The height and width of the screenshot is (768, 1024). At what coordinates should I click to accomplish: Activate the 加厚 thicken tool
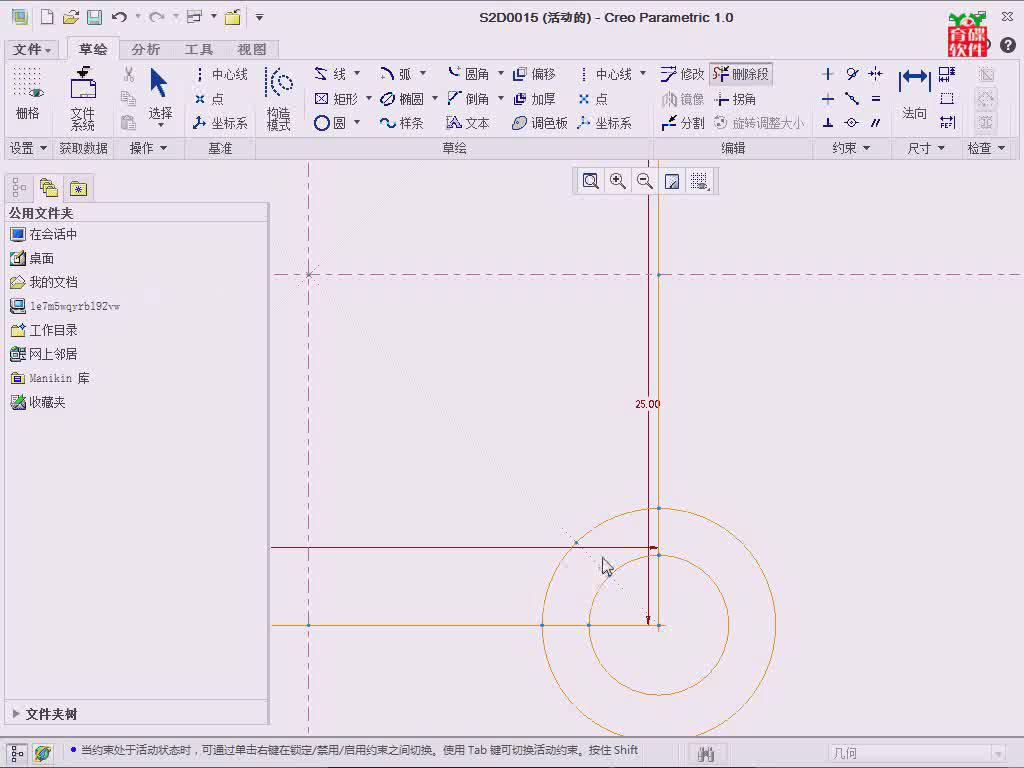point(534,99)
